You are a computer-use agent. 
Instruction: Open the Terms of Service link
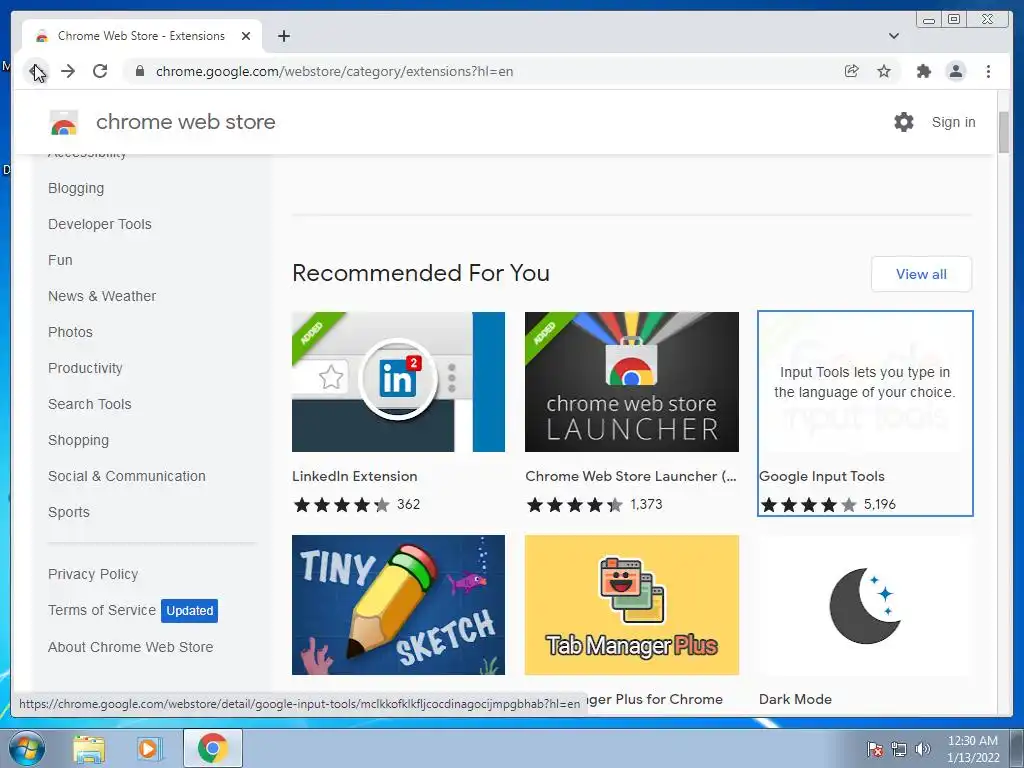[x=102, y=610]
